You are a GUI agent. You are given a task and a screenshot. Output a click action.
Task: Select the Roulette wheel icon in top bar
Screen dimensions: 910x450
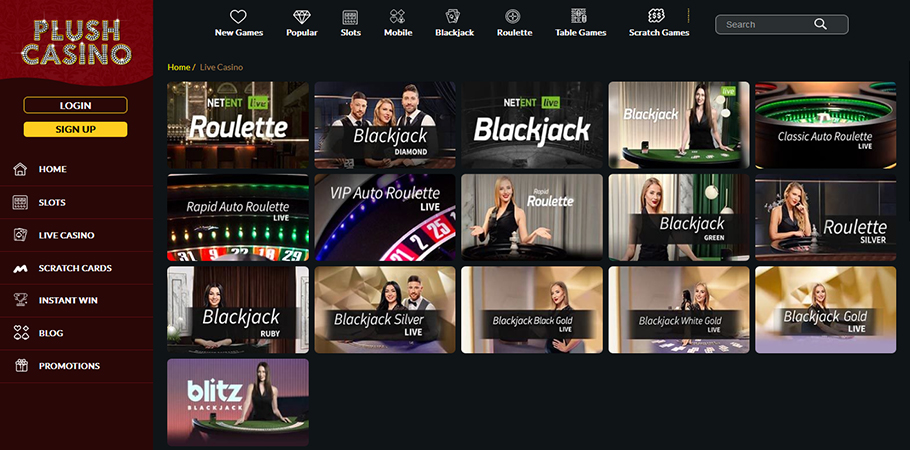(513, 17)
